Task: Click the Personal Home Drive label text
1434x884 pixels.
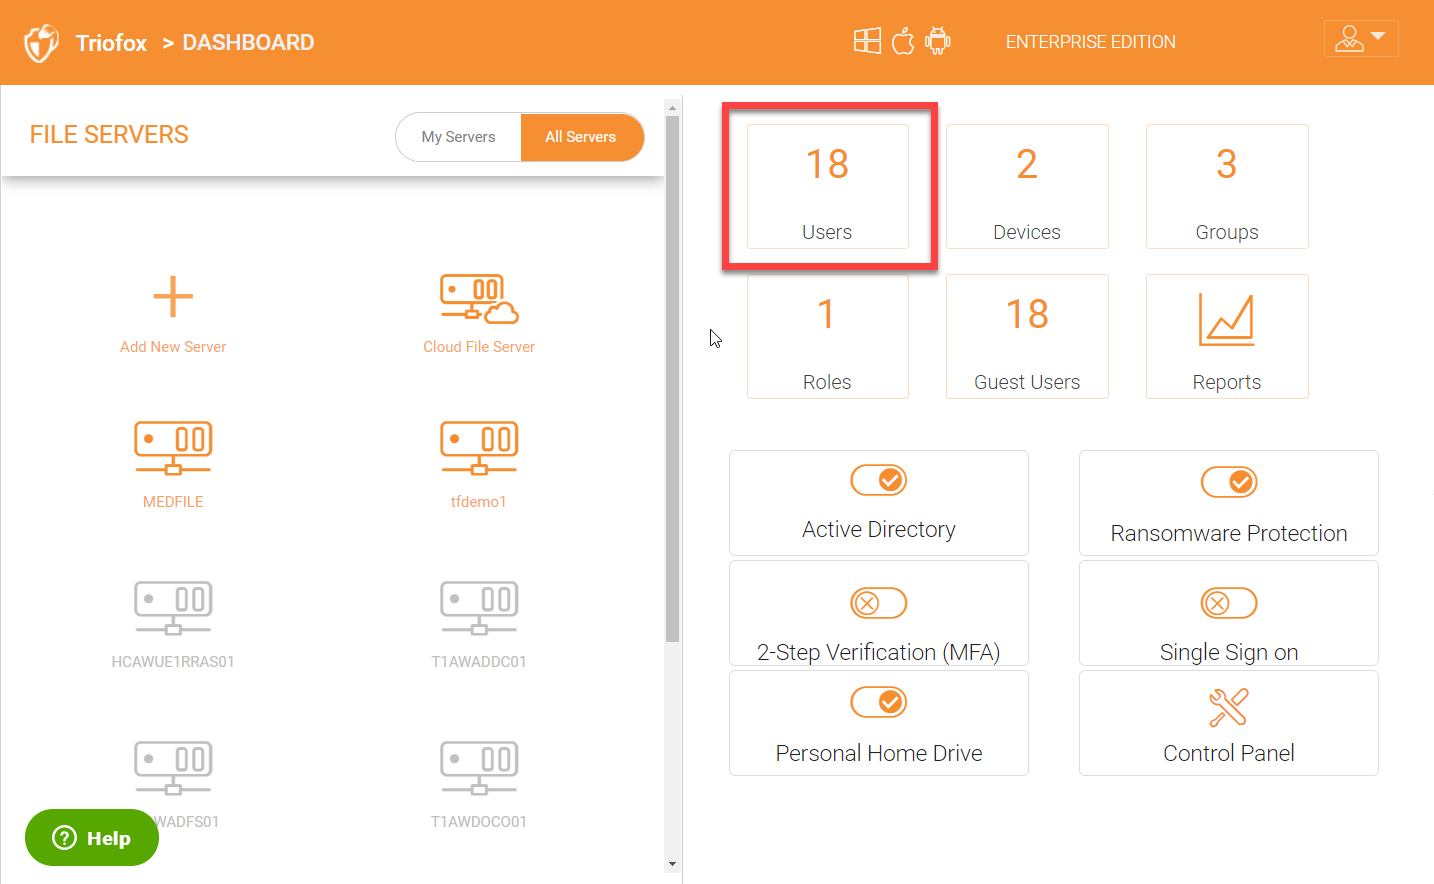Action: click(879, 753)
